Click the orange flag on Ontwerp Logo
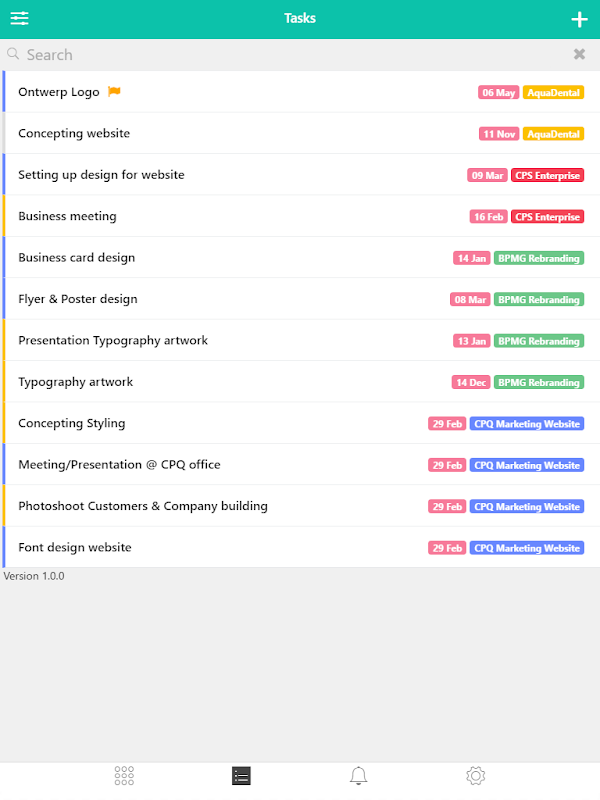The image size is (600, 800). [114, 92]
